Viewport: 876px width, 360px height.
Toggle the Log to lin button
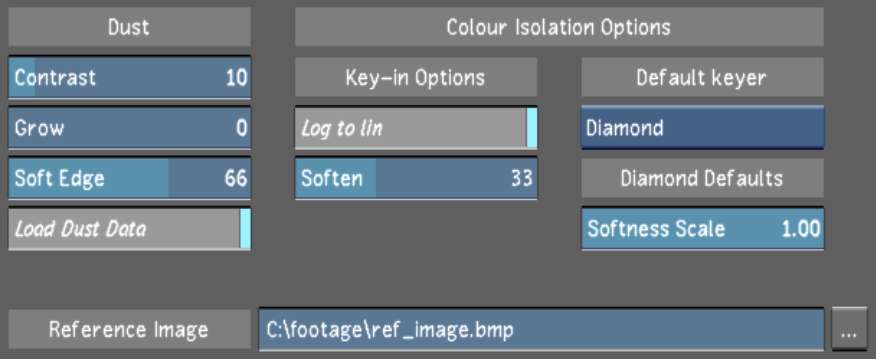click(416, 128)
